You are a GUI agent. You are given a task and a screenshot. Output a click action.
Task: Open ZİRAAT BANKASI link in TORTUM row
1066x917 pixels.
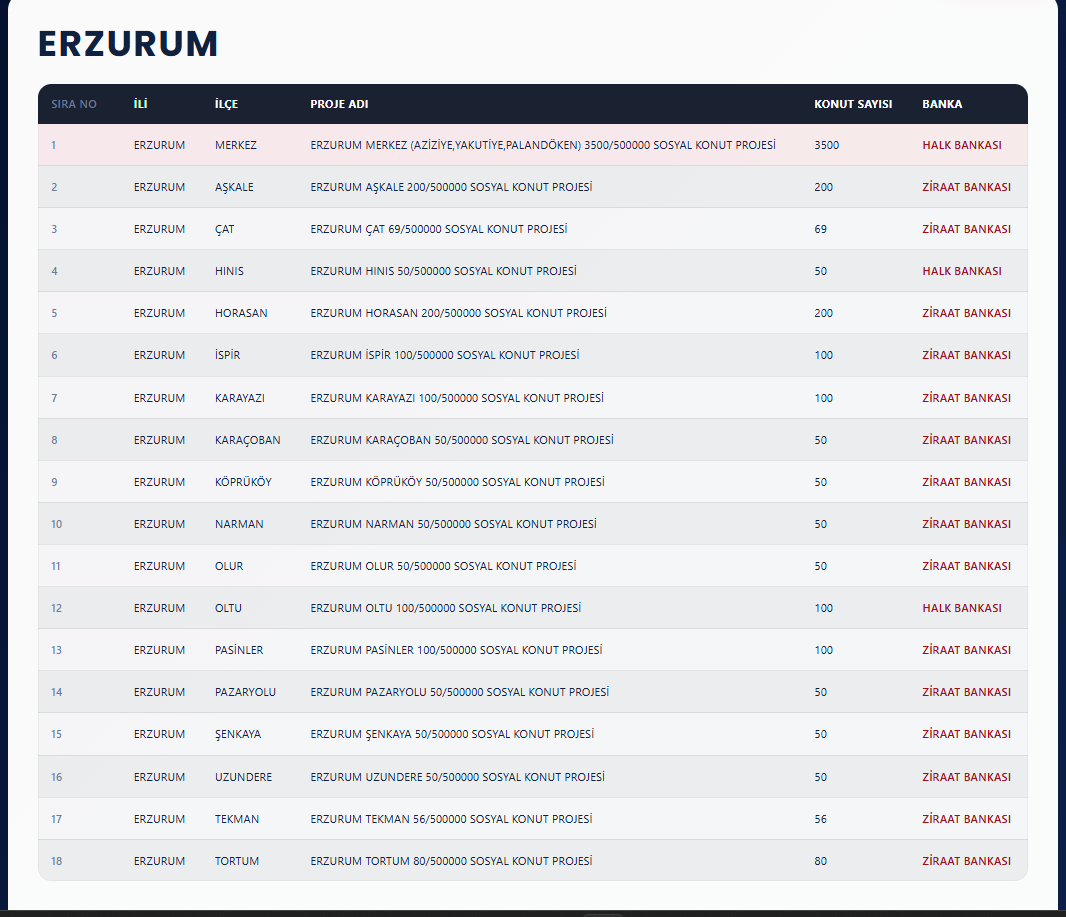[966, 861]
